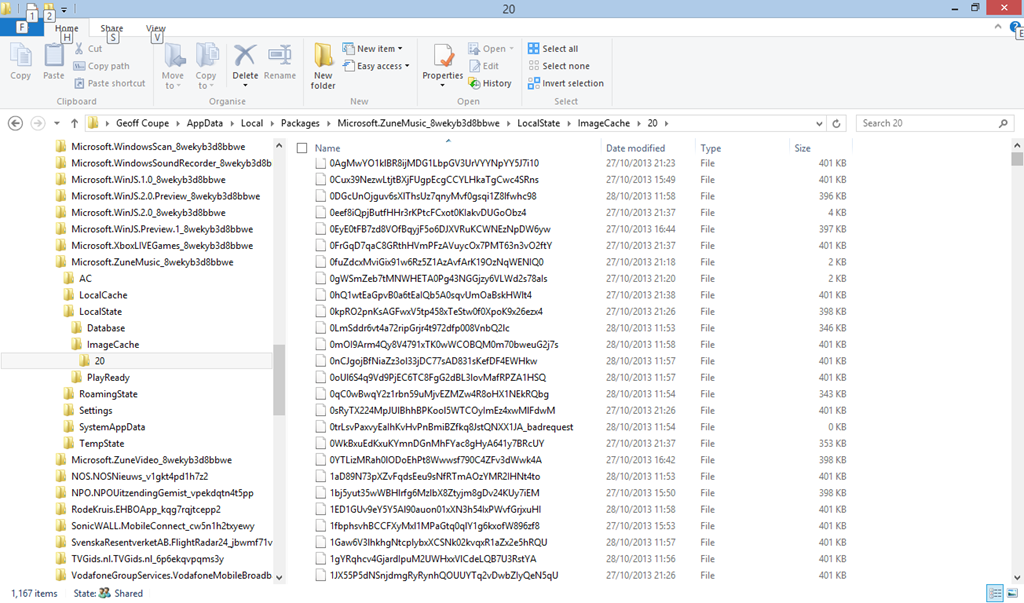Select the PlayReady folder in the tree
This screenshot has height=603, width=1024.
108,377
